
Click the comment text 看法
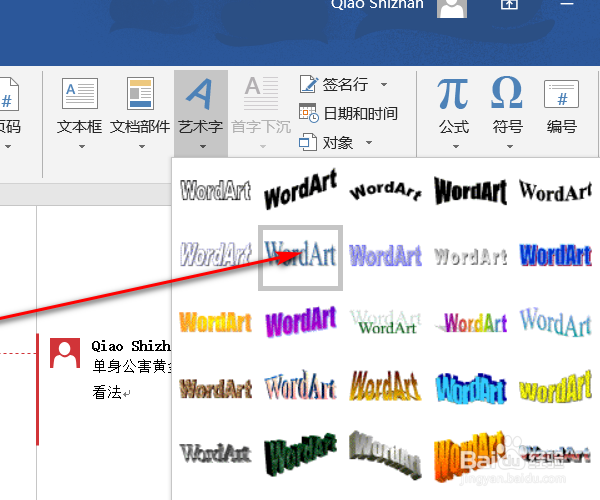(x=107, y=392)
